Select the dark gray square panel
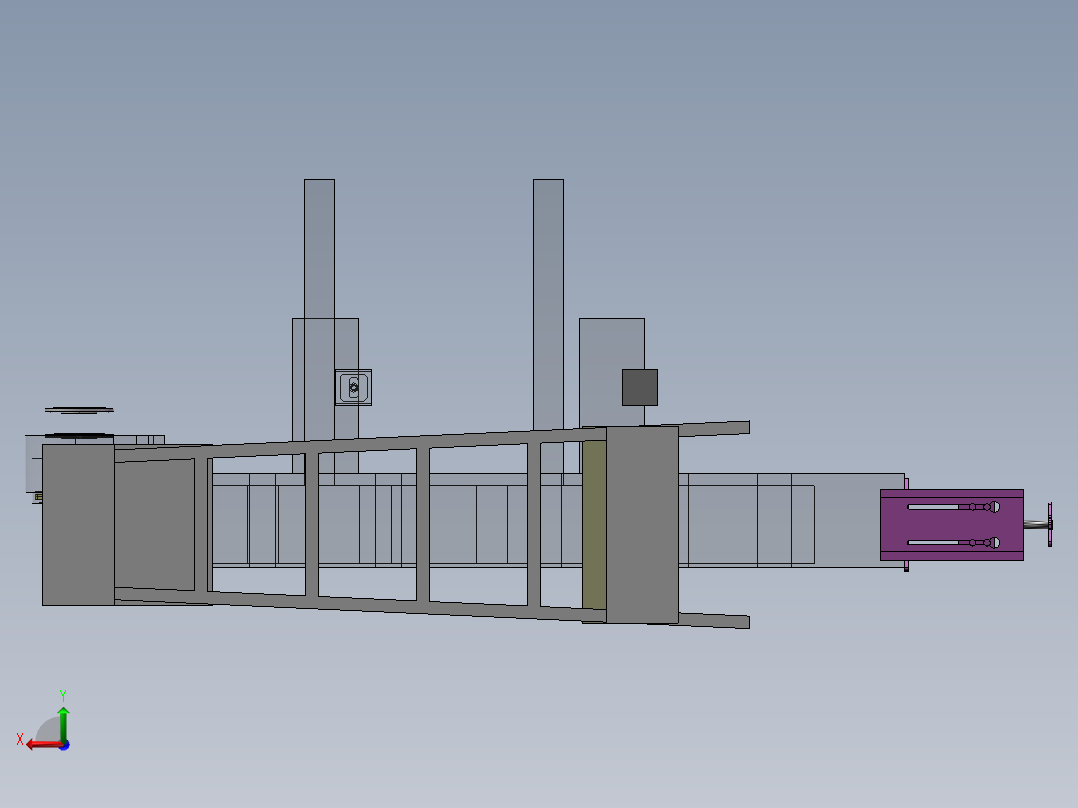Image resolution: width=1078 pixels, height=808 pixels. coord(639,387)
